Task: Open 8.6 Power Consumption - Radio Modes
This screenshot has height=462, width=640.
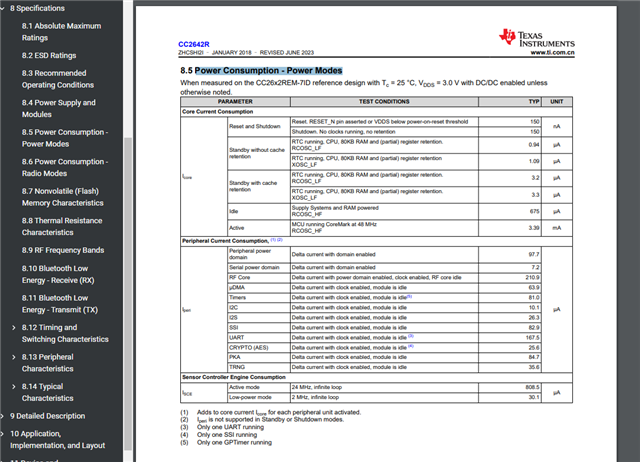Action: [x=65, y=167]
